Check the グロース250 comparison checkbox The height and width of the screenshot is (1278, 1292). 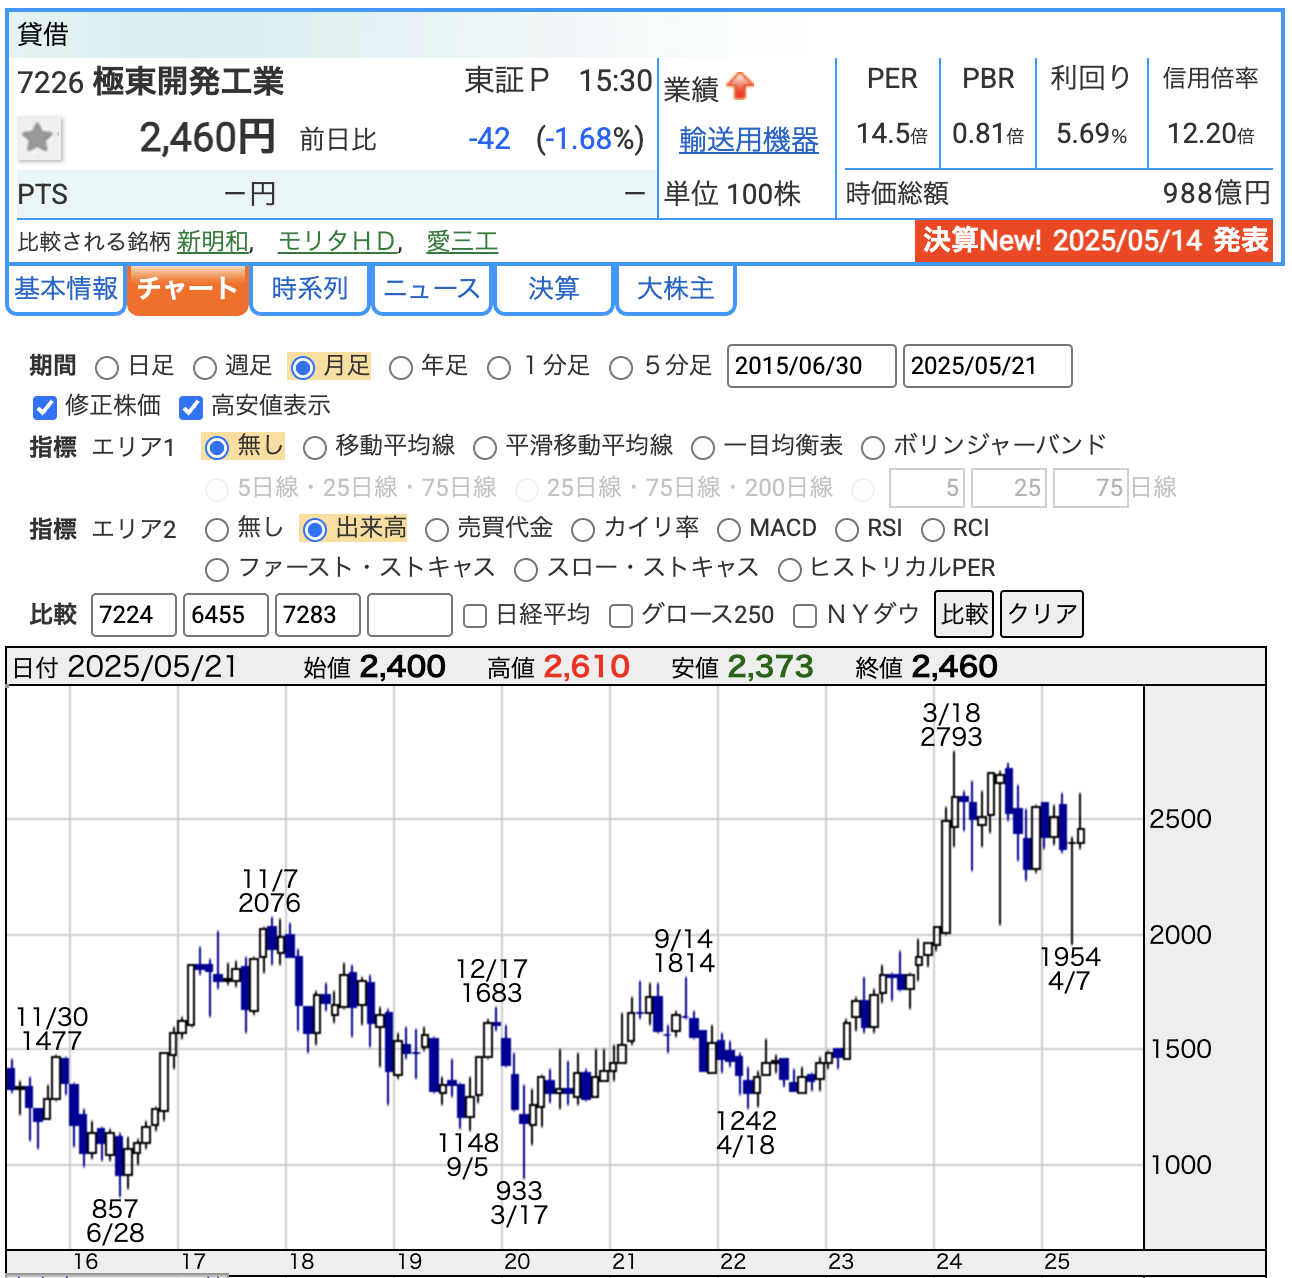[621, 616]
